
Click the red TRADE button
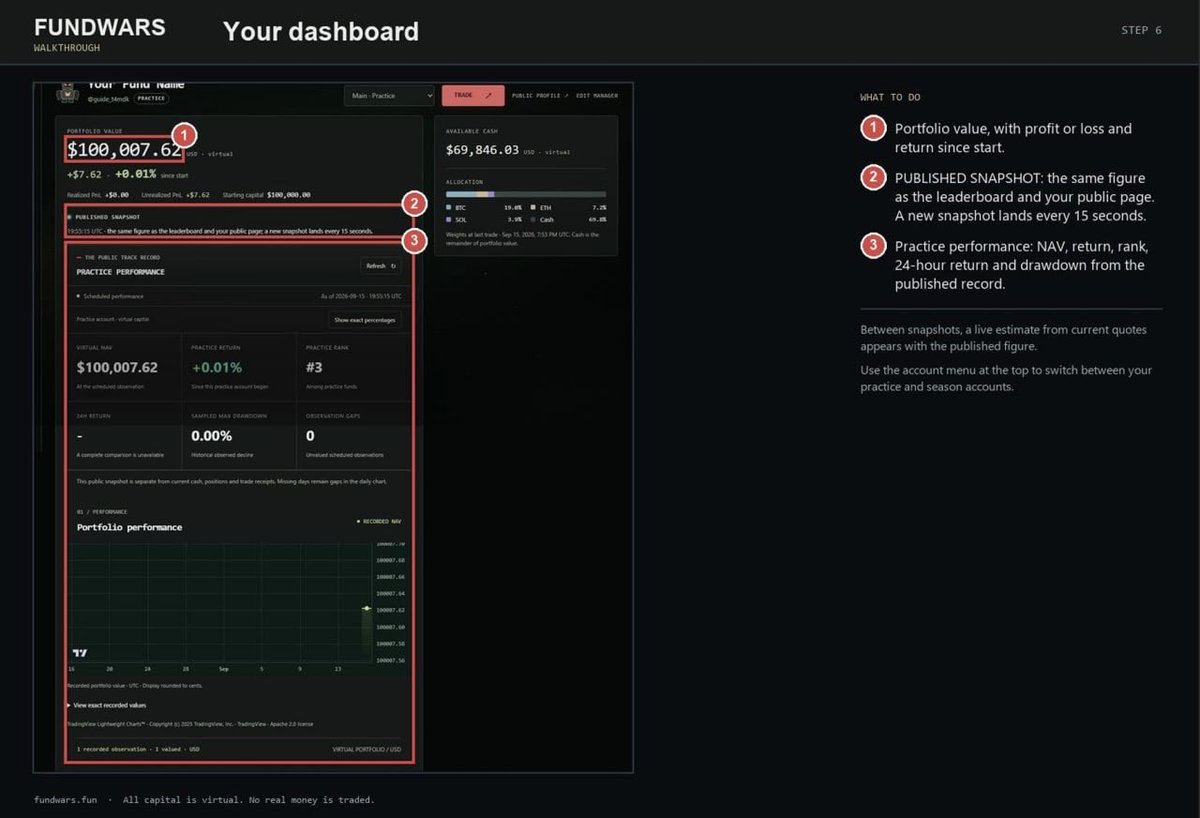473,95
